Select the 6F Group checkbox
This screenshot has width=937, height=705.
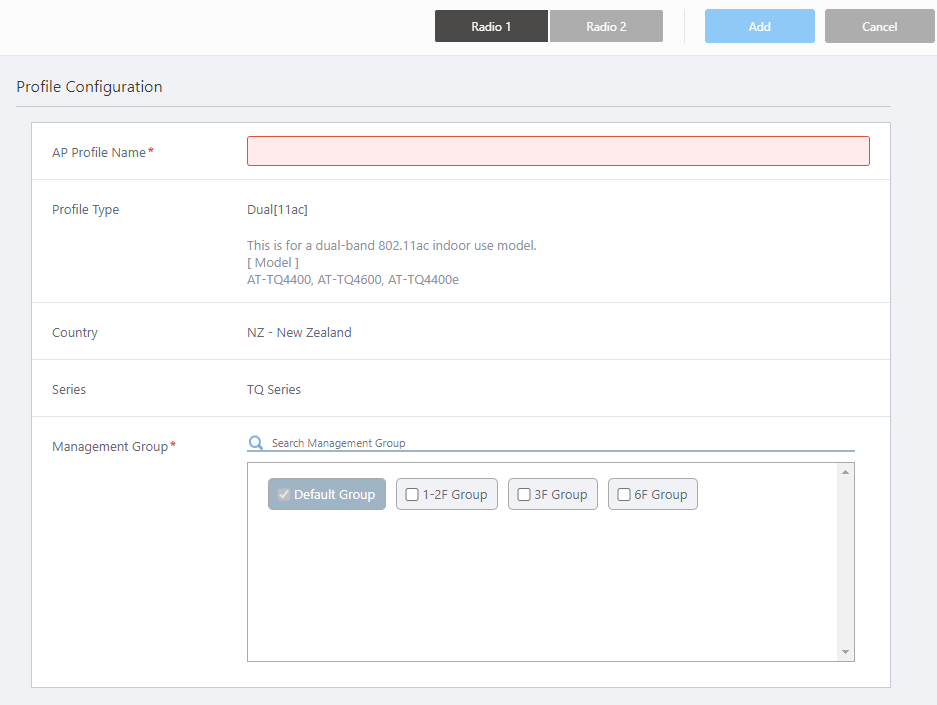624,495
